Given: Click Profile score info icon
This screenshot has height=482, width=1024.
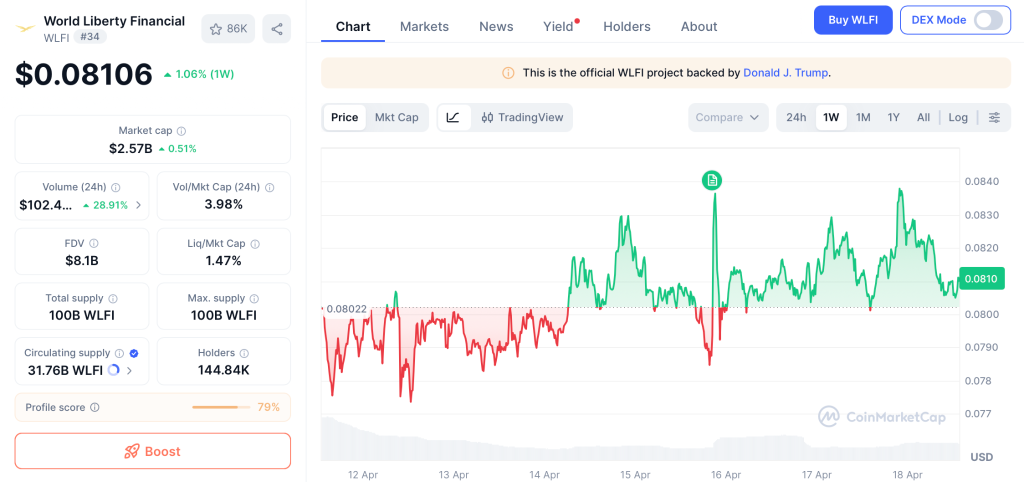Looking at the screenshot, I should (95, 407).
